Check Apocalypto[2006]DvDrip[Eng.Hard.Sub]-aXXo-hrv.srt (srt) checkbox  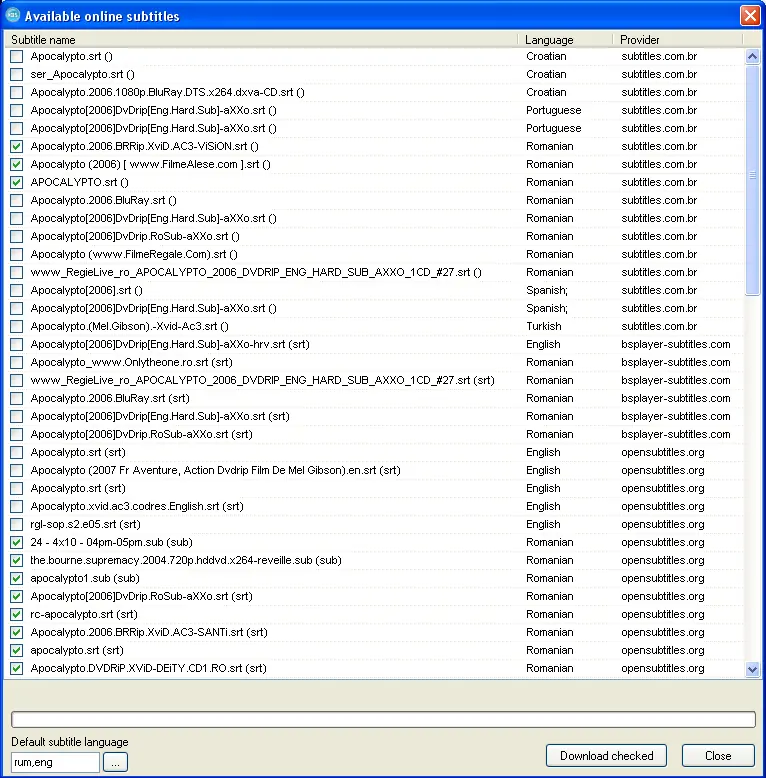pyautogui.click(x=16, y=344)
